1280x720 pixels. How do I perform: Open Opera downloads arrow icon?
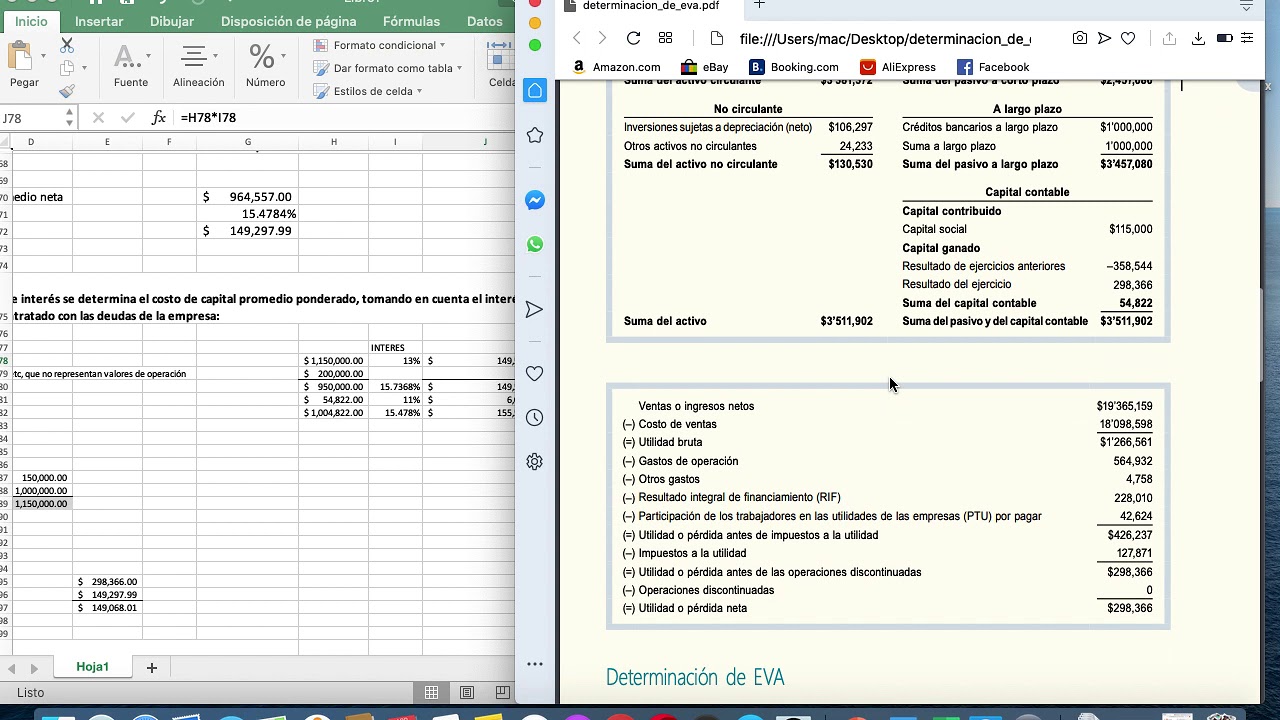[x=1198, y=38]
